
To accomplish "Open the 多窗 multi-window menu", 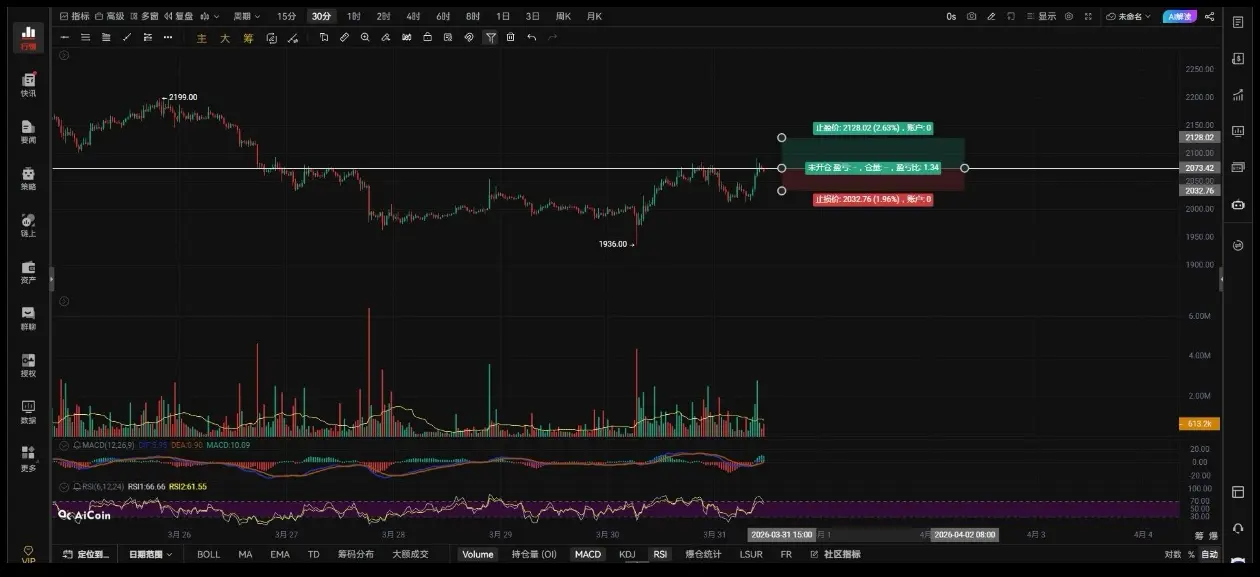I will pyautogui.click(x=144, y=16).
